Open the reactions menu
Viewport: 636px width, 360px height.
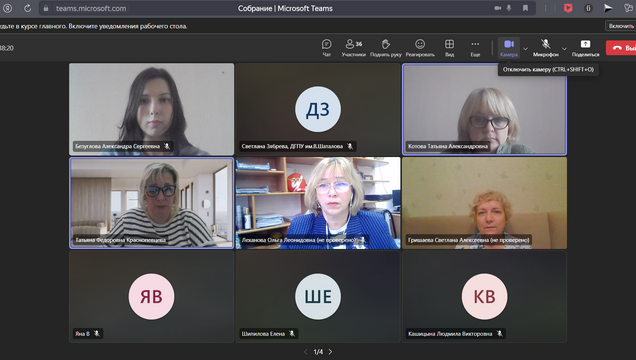point(420,48)
